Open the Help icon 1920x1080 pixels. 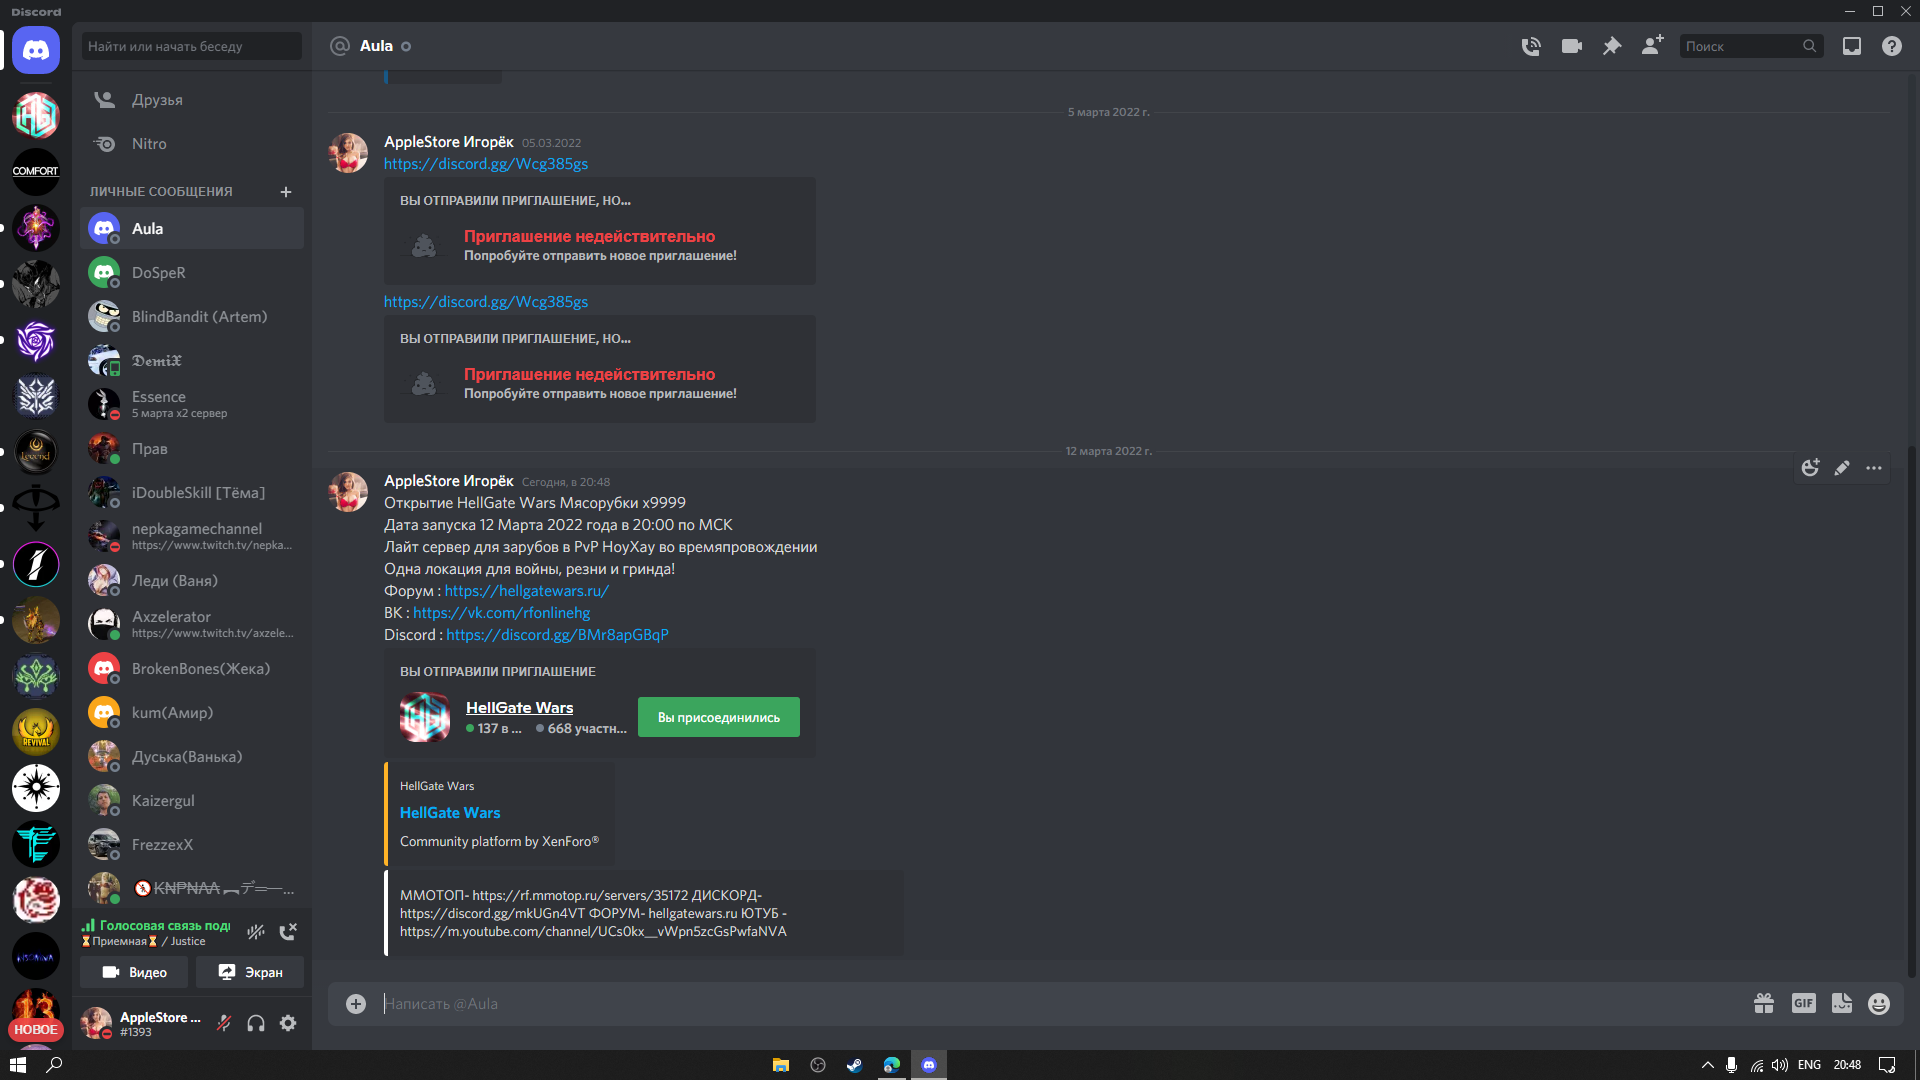pos(1892,46)
